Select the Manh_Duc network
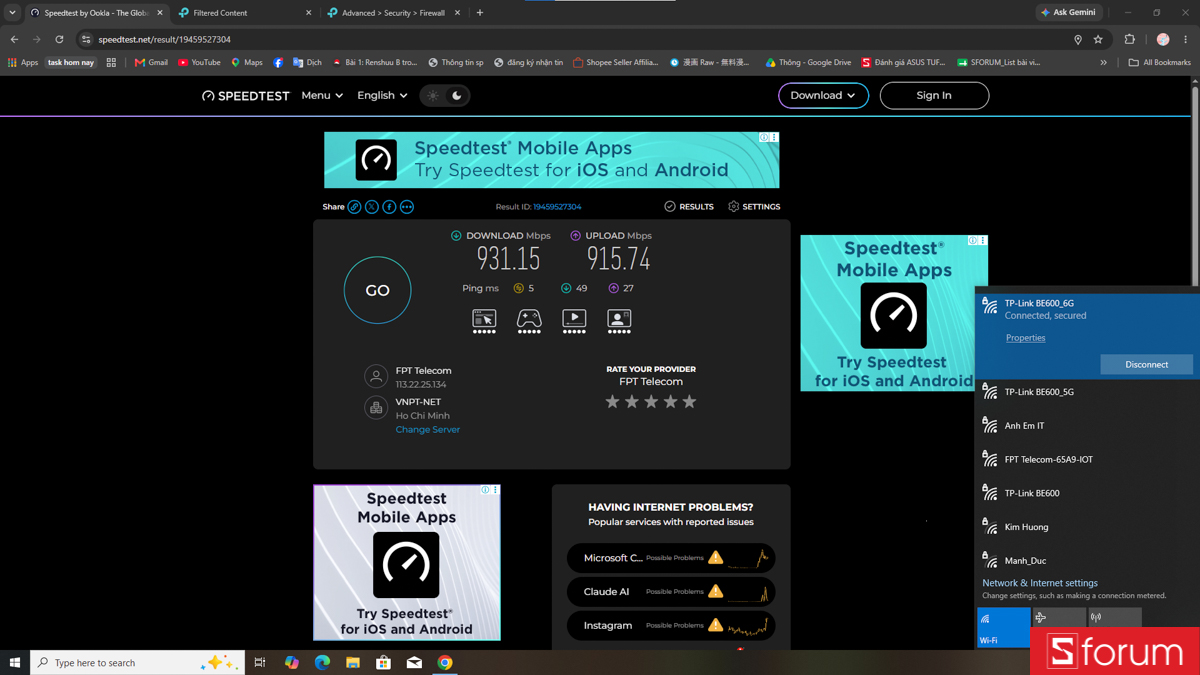 pos(1087,561)
